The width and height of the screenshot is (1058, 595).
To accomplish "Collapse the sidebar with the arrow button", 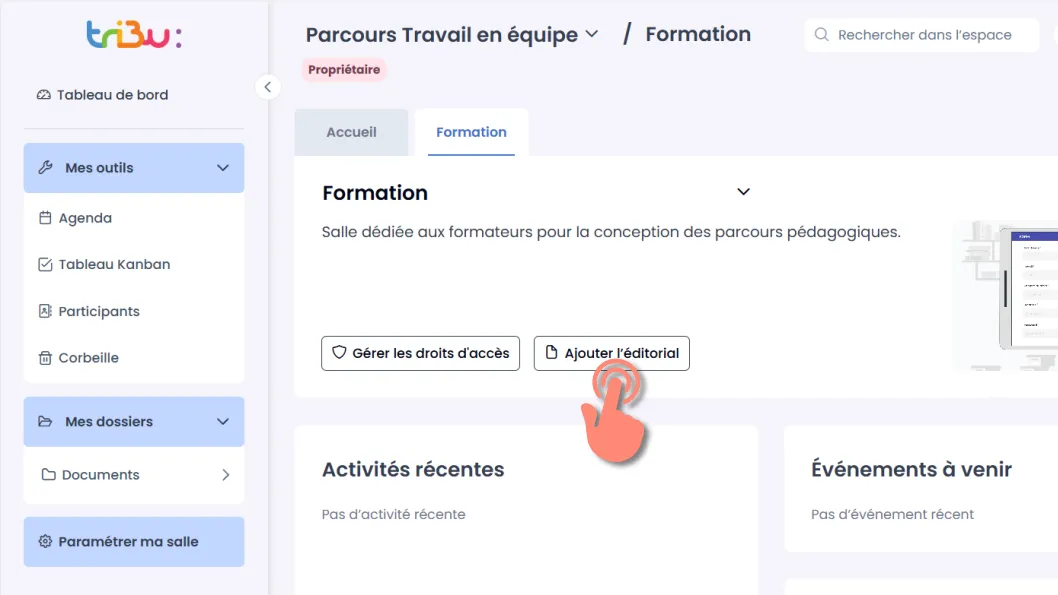I will [x=268, y=87].
